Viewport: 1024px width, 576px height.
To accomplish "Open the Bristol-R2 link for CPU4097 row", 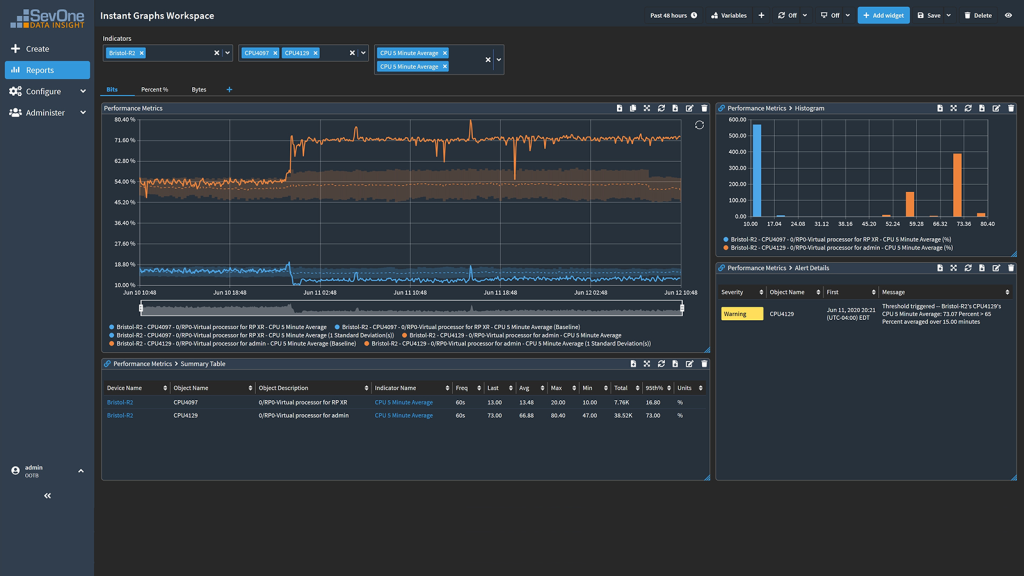I will pos(120,402).
